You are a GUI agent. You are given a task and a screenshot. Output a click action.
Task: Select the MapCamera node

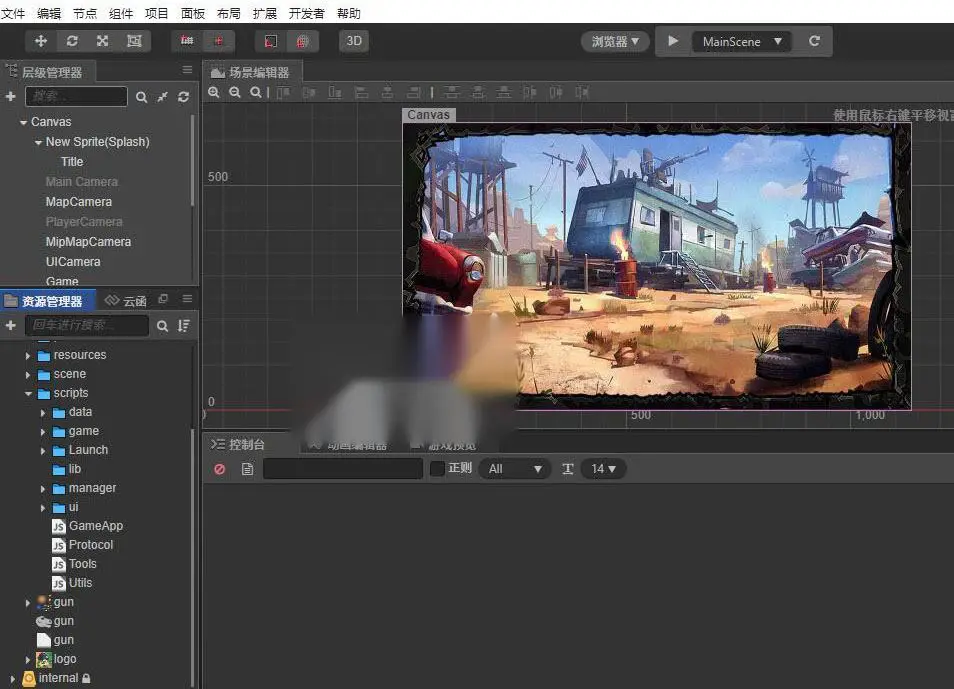[x=78, y=201]
